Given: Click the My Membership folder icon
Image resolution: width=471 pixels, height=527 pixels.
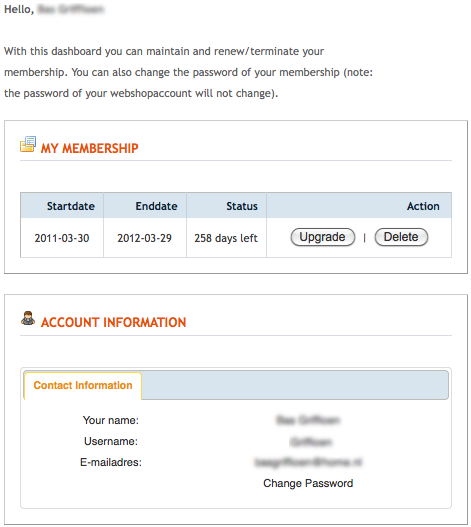Looking at the screenshot, I should pyautogui.click(x=28, y=144).
